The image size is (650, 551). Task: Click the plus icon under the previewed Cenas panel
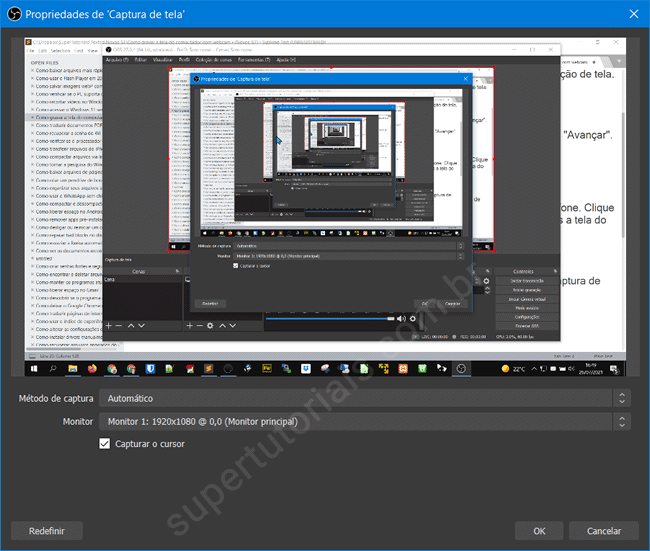point(109,326)
